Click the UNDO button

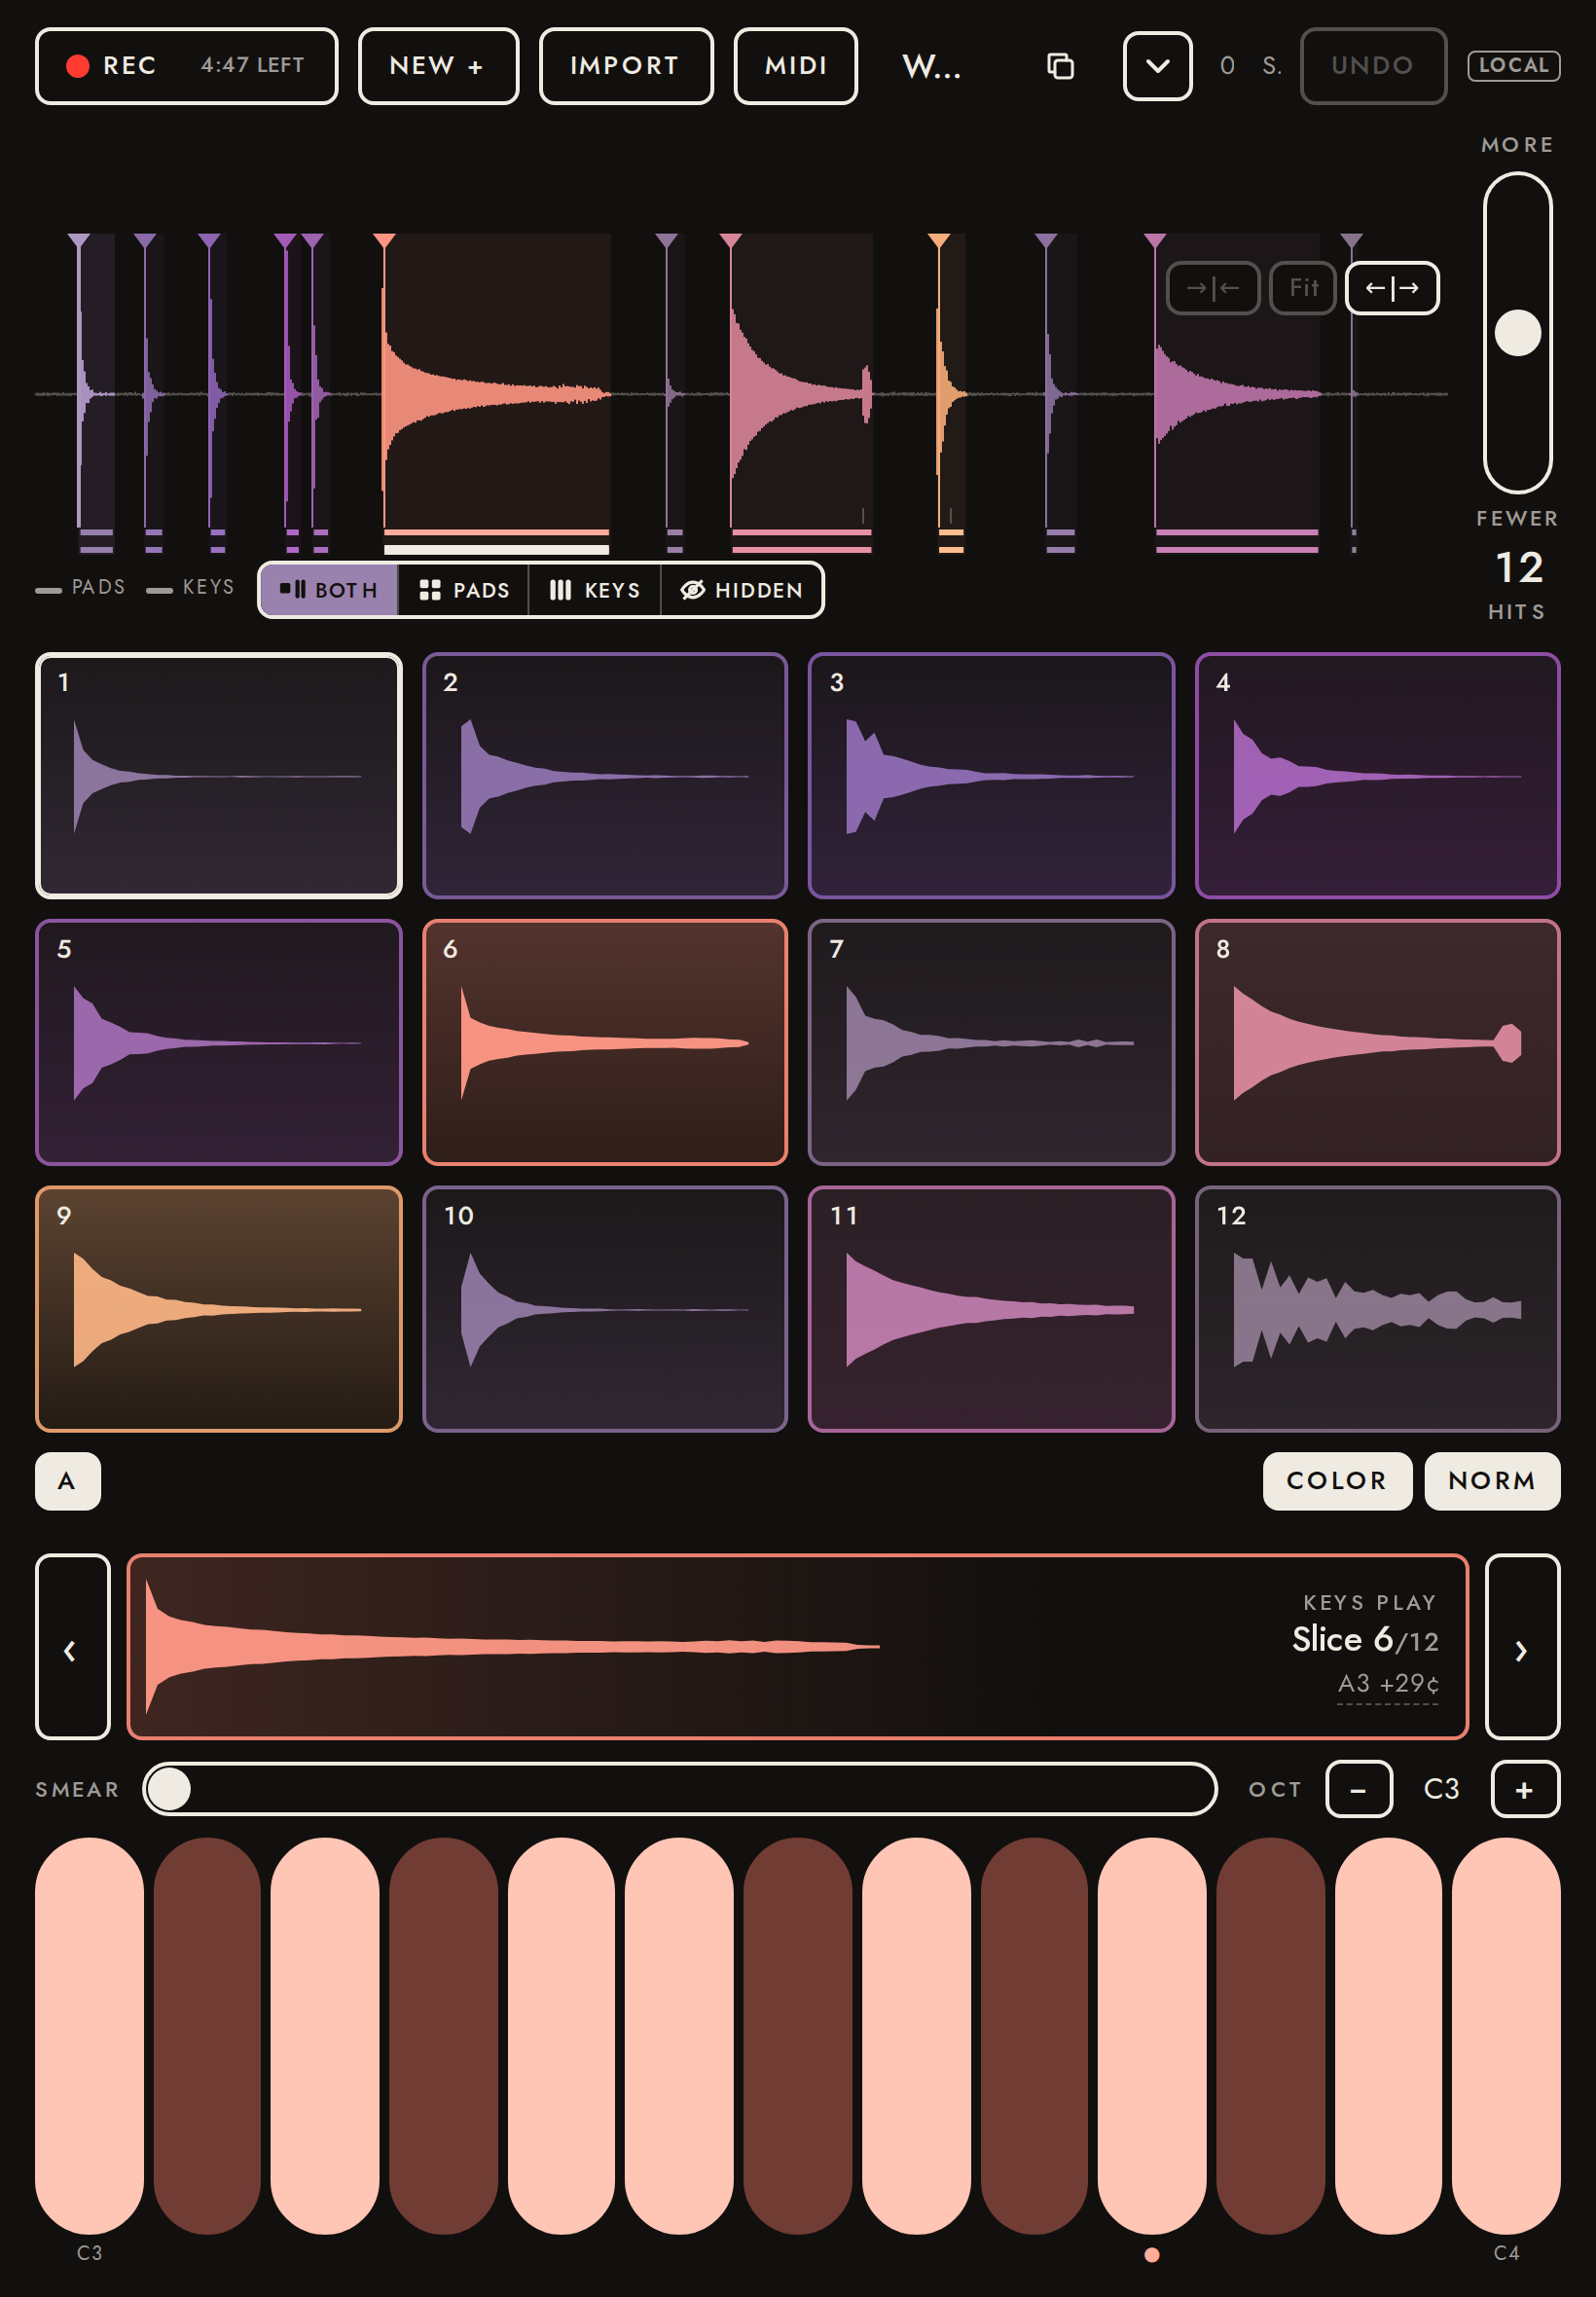[1373, 66]
